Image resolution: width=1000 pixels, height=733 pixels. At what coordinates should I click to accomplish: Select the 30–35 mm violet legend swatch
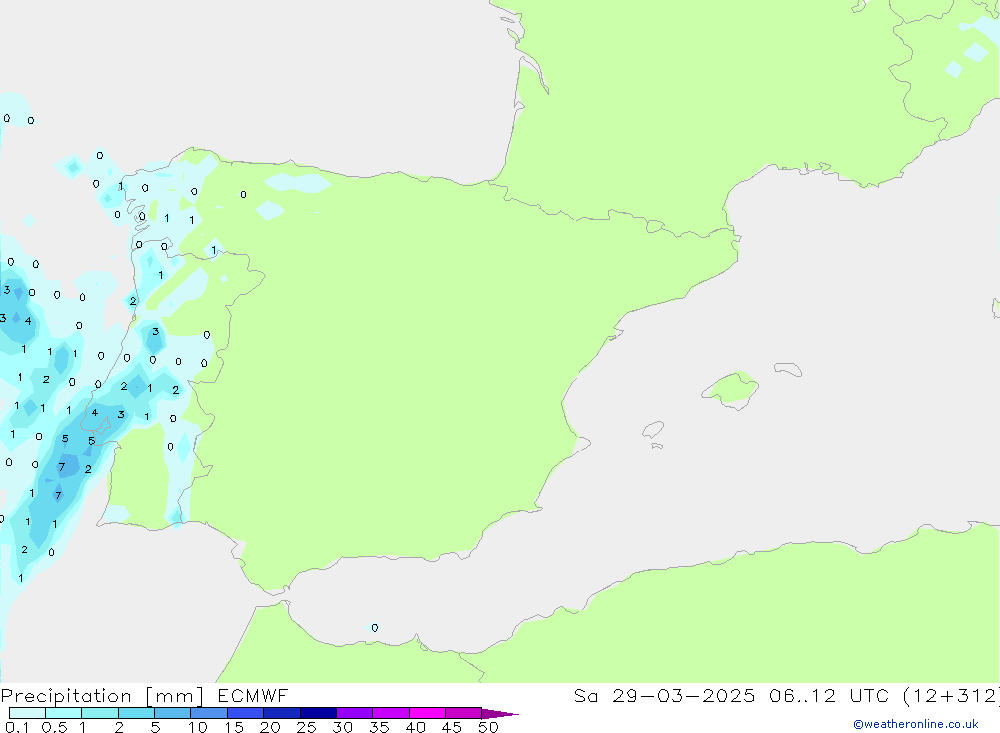pos(355,713)
